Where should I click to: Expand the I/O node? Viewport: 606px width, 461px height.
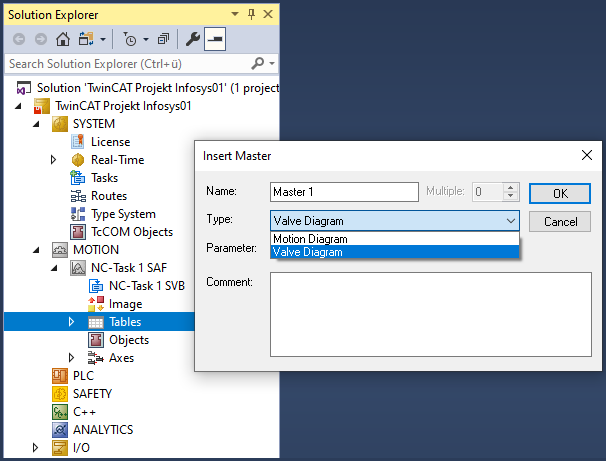pos(35,447)
